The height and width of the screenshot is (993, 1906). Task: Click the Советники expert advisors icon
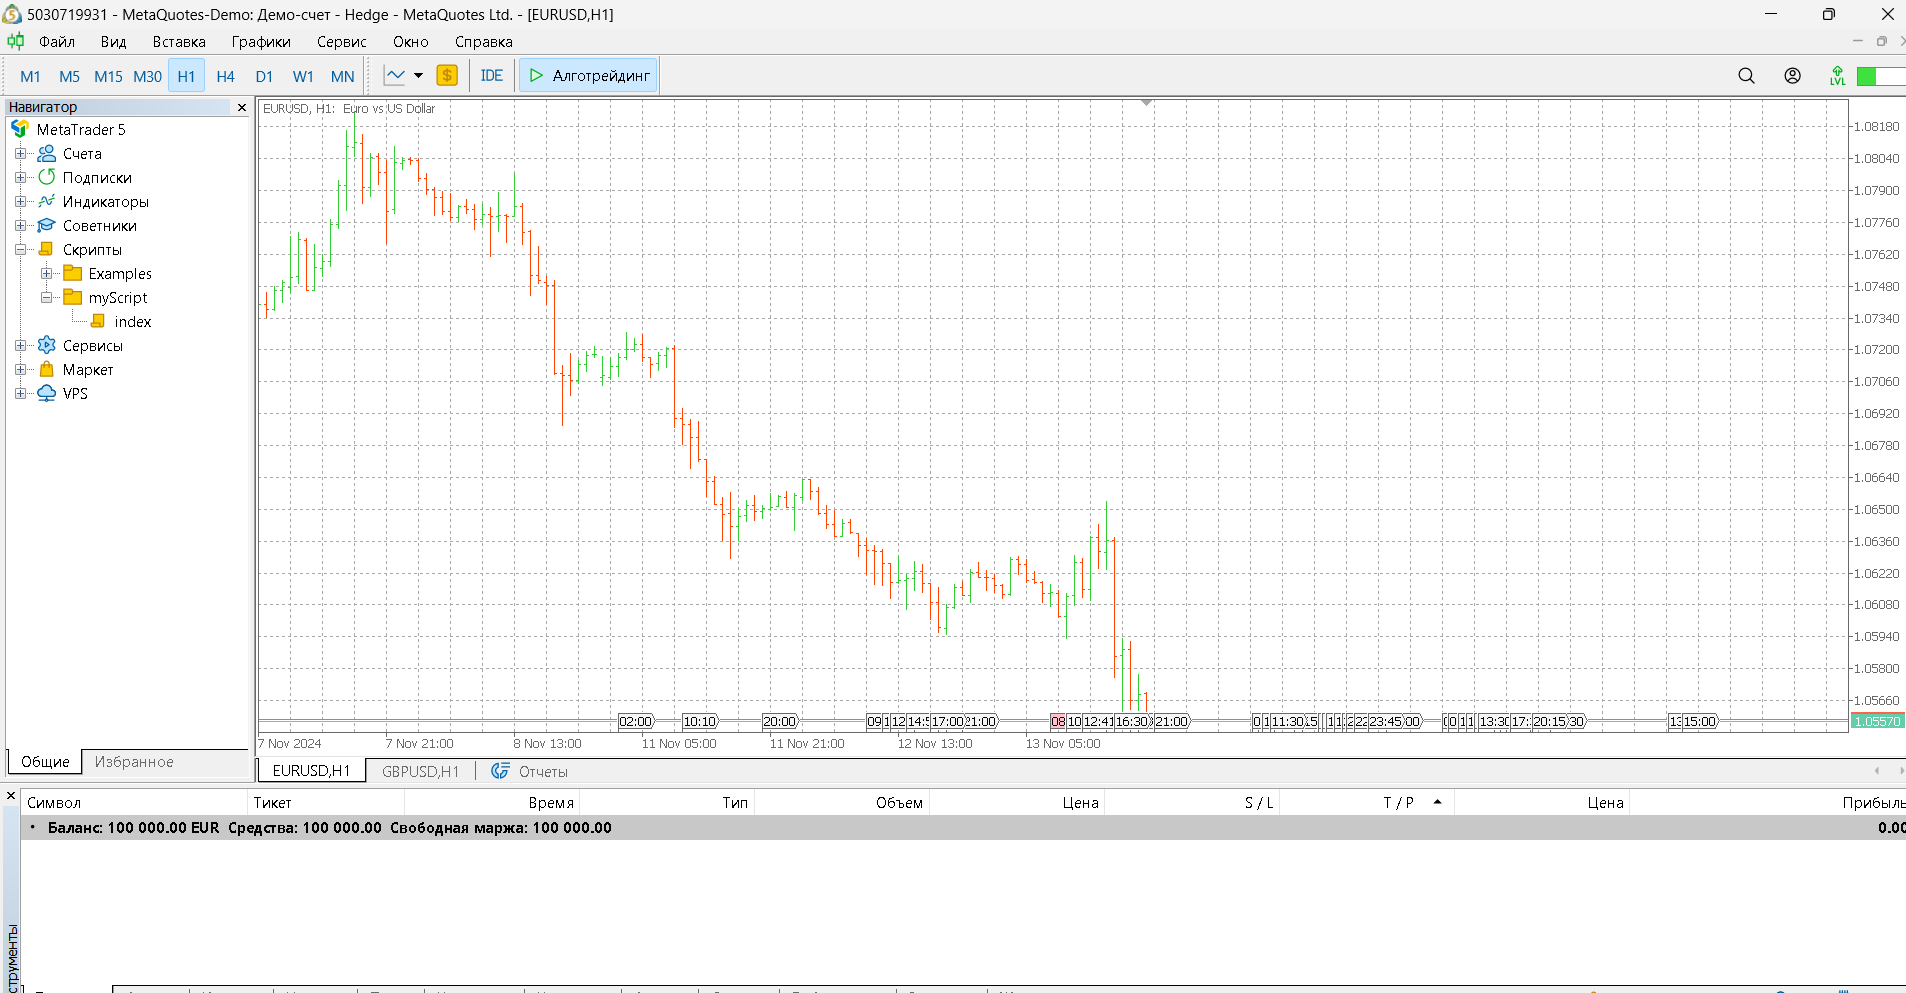pos(46,226)
